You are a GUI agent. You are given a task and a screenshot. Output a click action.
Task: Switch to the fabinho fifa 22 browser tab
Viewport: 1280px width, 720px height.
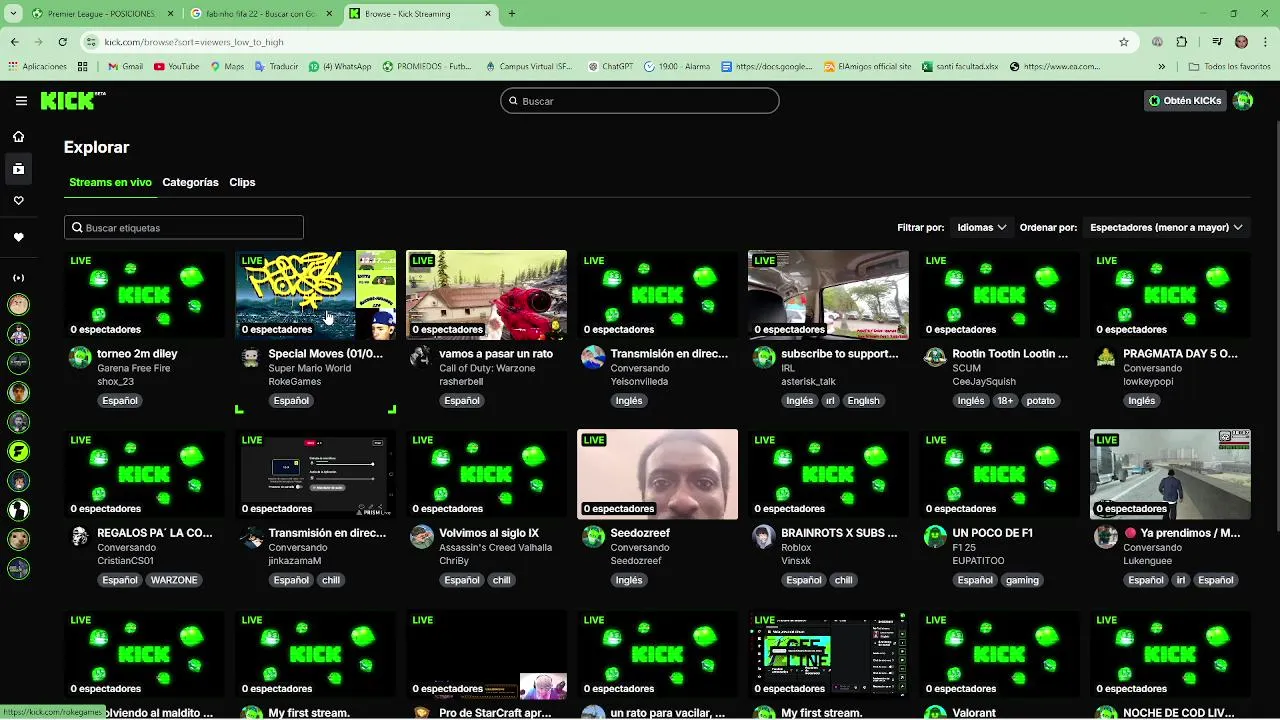pos(260,14)
